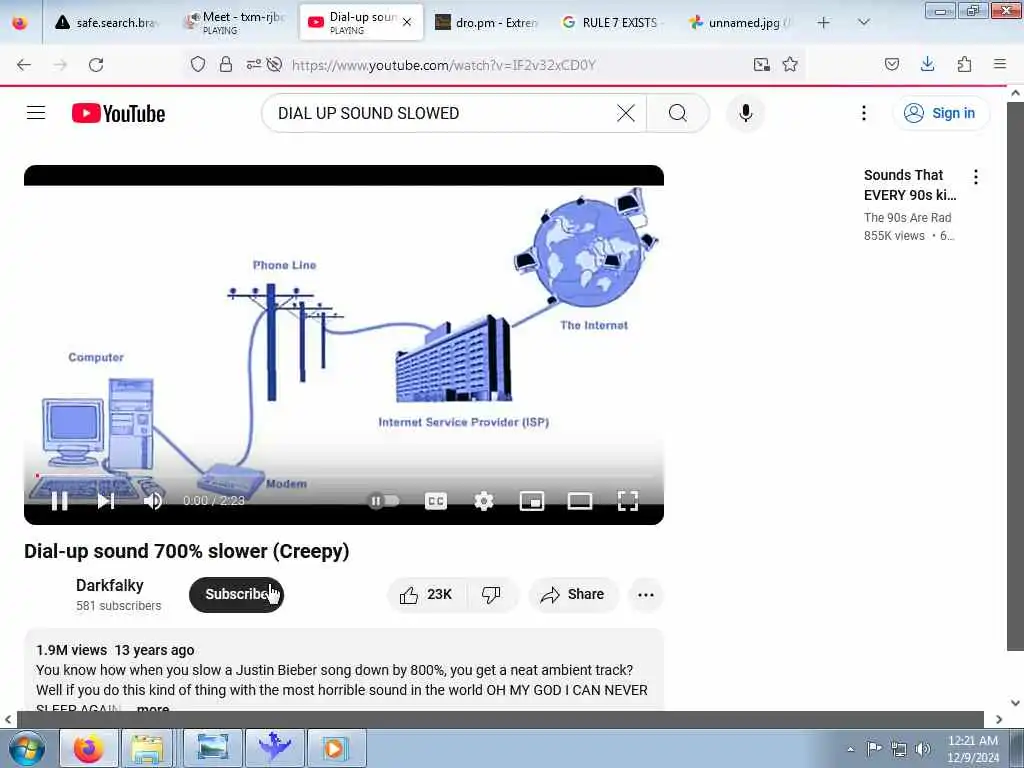This screenshot has width=1024, height=768.
Task: Enable miniplayer mode
Action: tap(532, 501)
